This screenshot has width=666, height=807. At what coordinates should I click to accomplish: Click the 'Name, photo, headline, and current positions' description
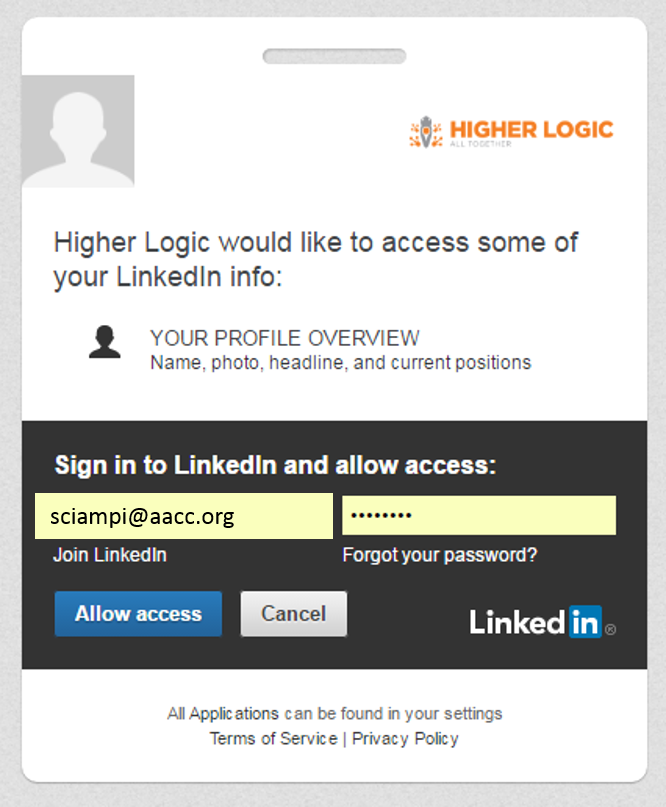point(340,362)
